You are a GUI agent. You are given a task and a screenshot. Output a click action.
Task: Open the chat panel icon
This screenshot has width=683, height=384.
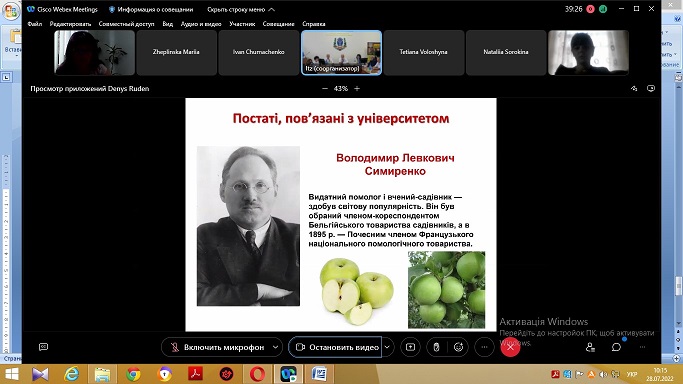point(616,347)
